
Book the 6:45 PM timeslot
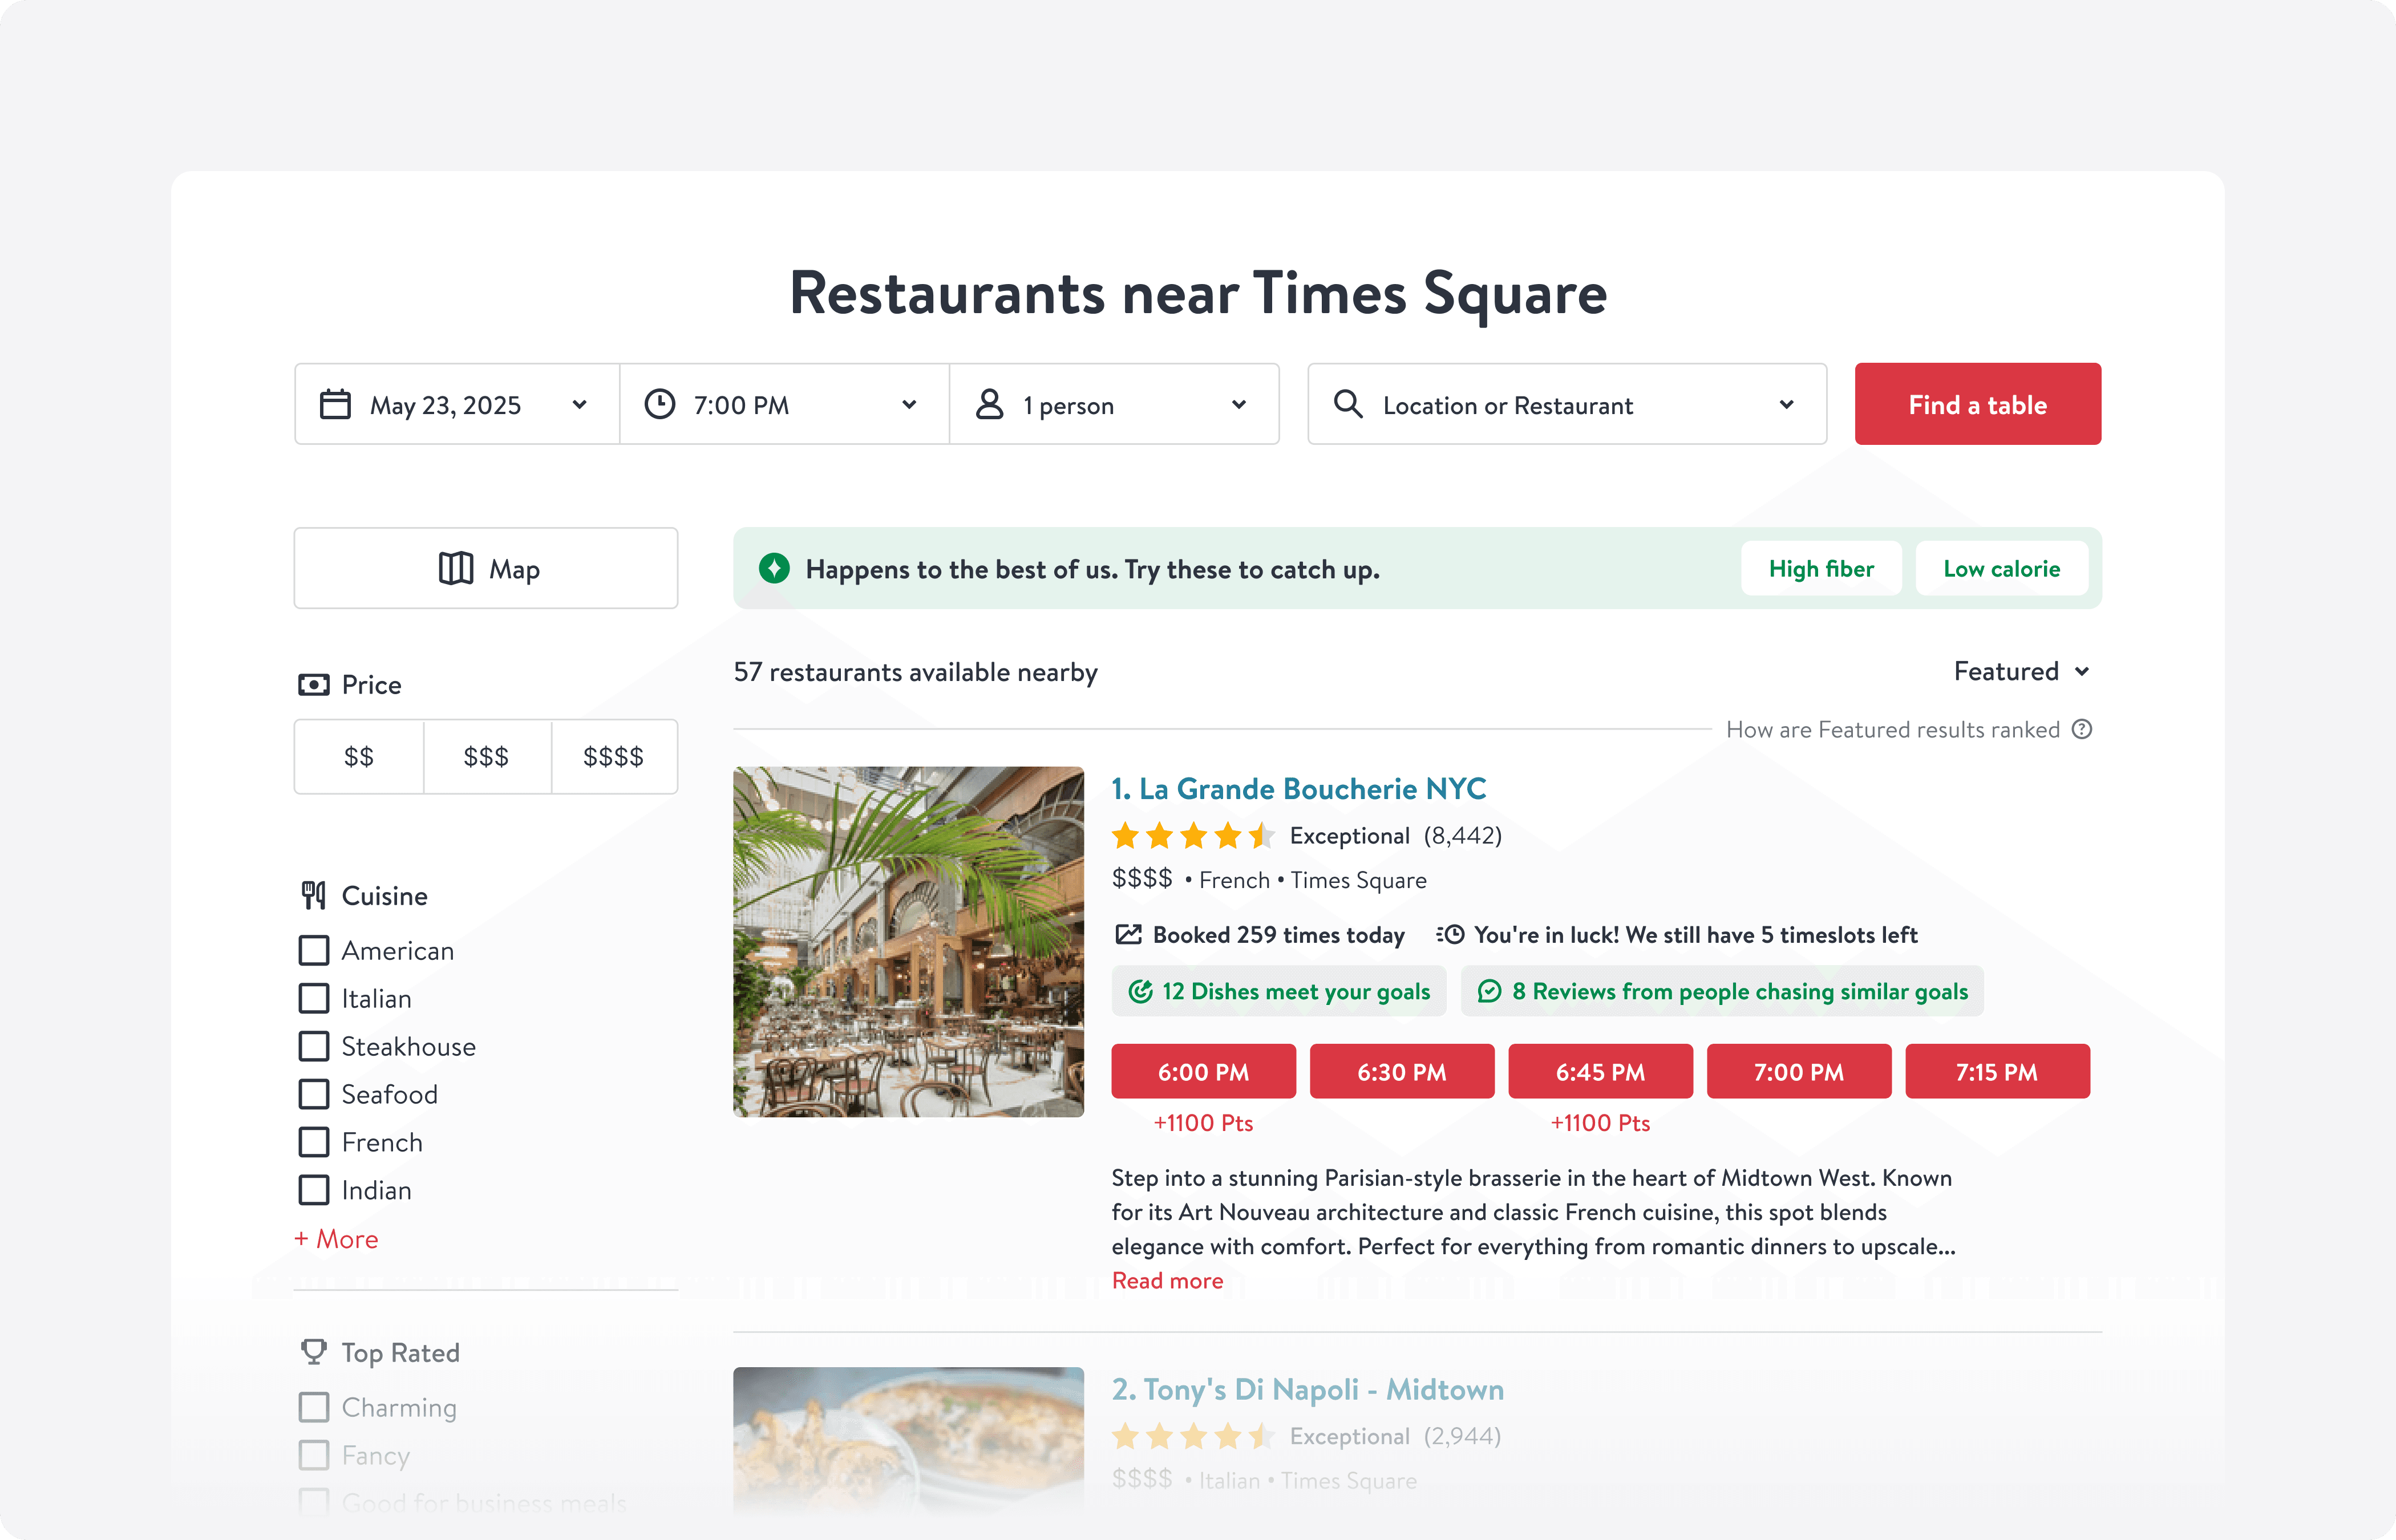(1599, 1072)
